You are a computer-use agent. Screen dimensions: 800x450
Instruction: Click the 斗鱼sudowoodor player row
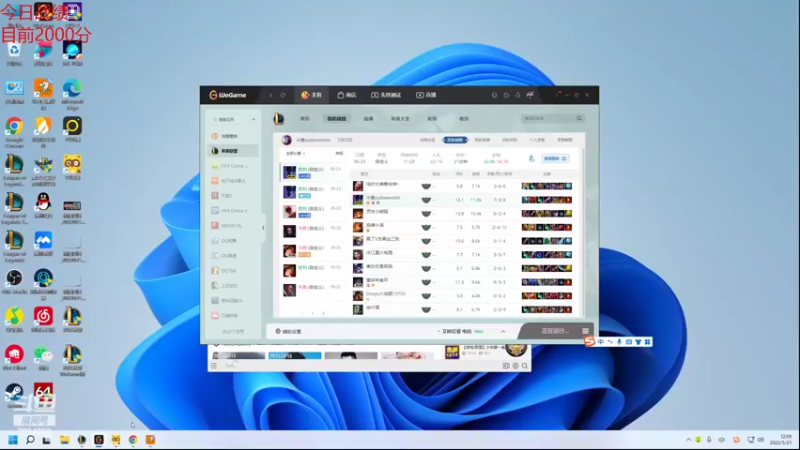pyautogui.click(x=463, y=200)
